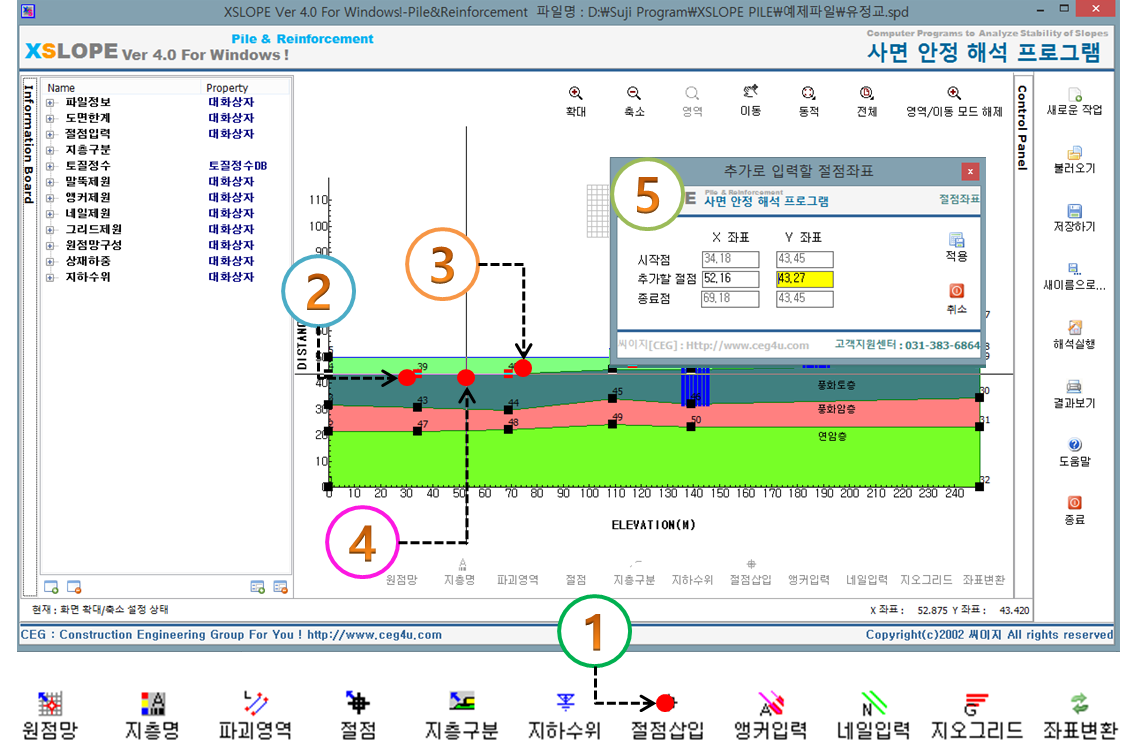The height and width of the screenshot is (755, 1132).
Task: Click the 앵커입력 icon in the enlarged strip
Action: pos(771,703)
